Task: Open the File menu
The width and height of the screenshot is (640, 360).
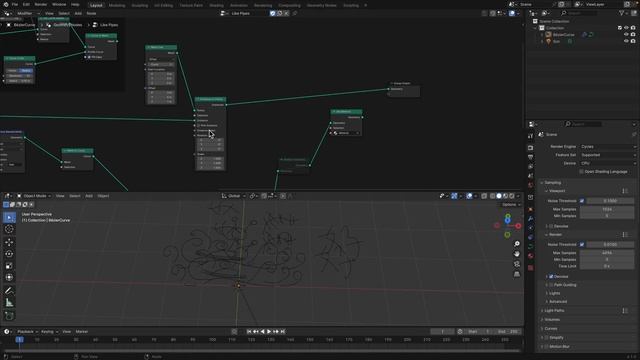Action: click(15, 4)
